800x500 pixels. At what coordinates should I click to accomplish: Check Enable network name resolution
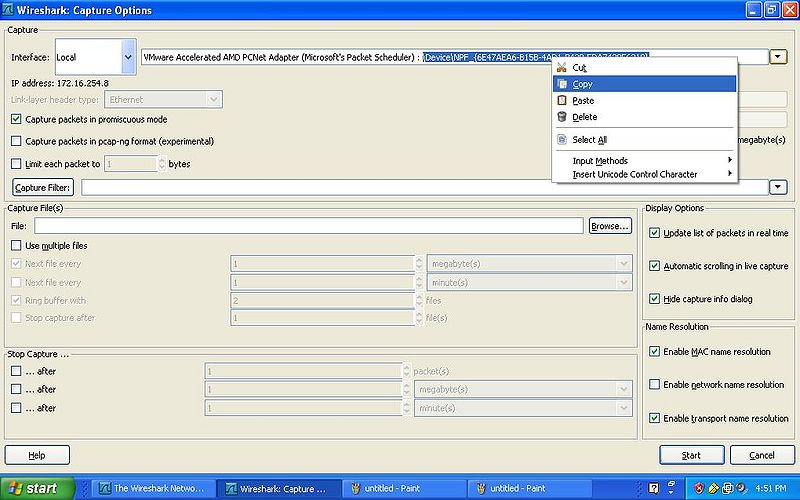click(654, 385)
